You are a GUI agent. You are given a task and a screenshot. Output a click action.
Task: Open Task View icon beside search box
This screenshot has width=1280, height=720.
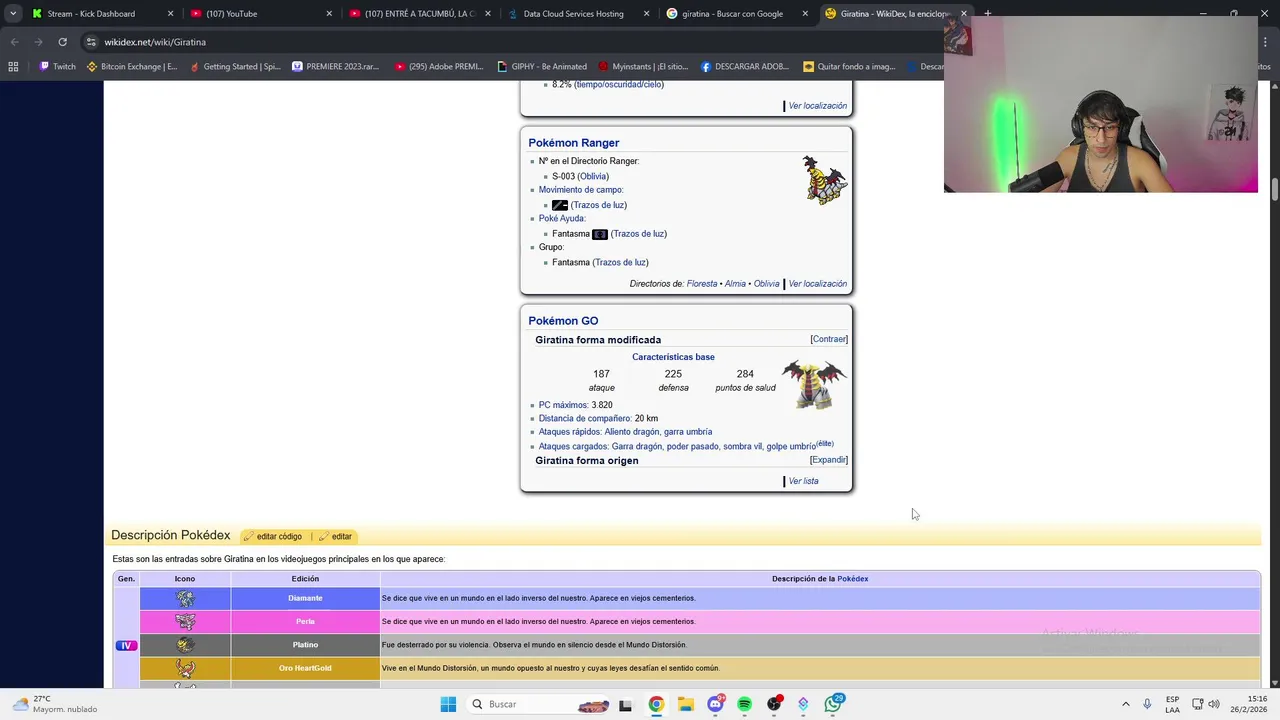click(x=625, y=704)
